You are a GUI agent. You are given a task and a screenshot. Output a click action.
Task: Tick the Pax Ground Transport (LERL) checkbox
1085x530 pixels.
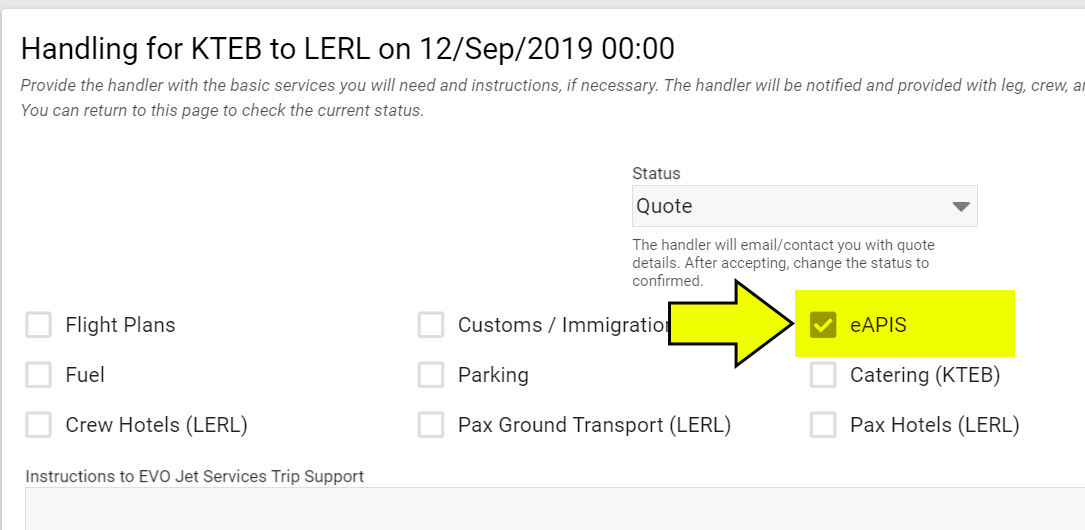pos(430,425)
